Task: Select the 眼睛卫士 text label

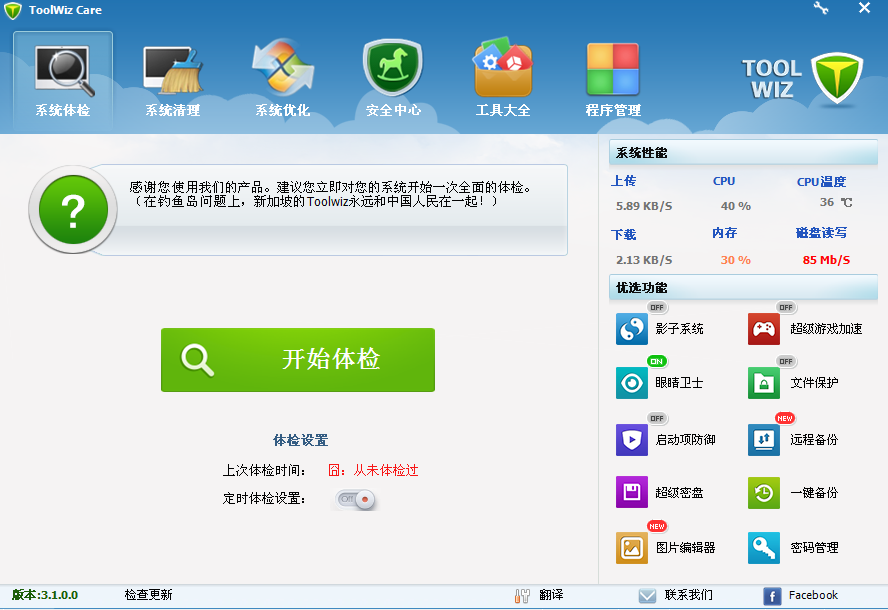Action: pos(679,383)
